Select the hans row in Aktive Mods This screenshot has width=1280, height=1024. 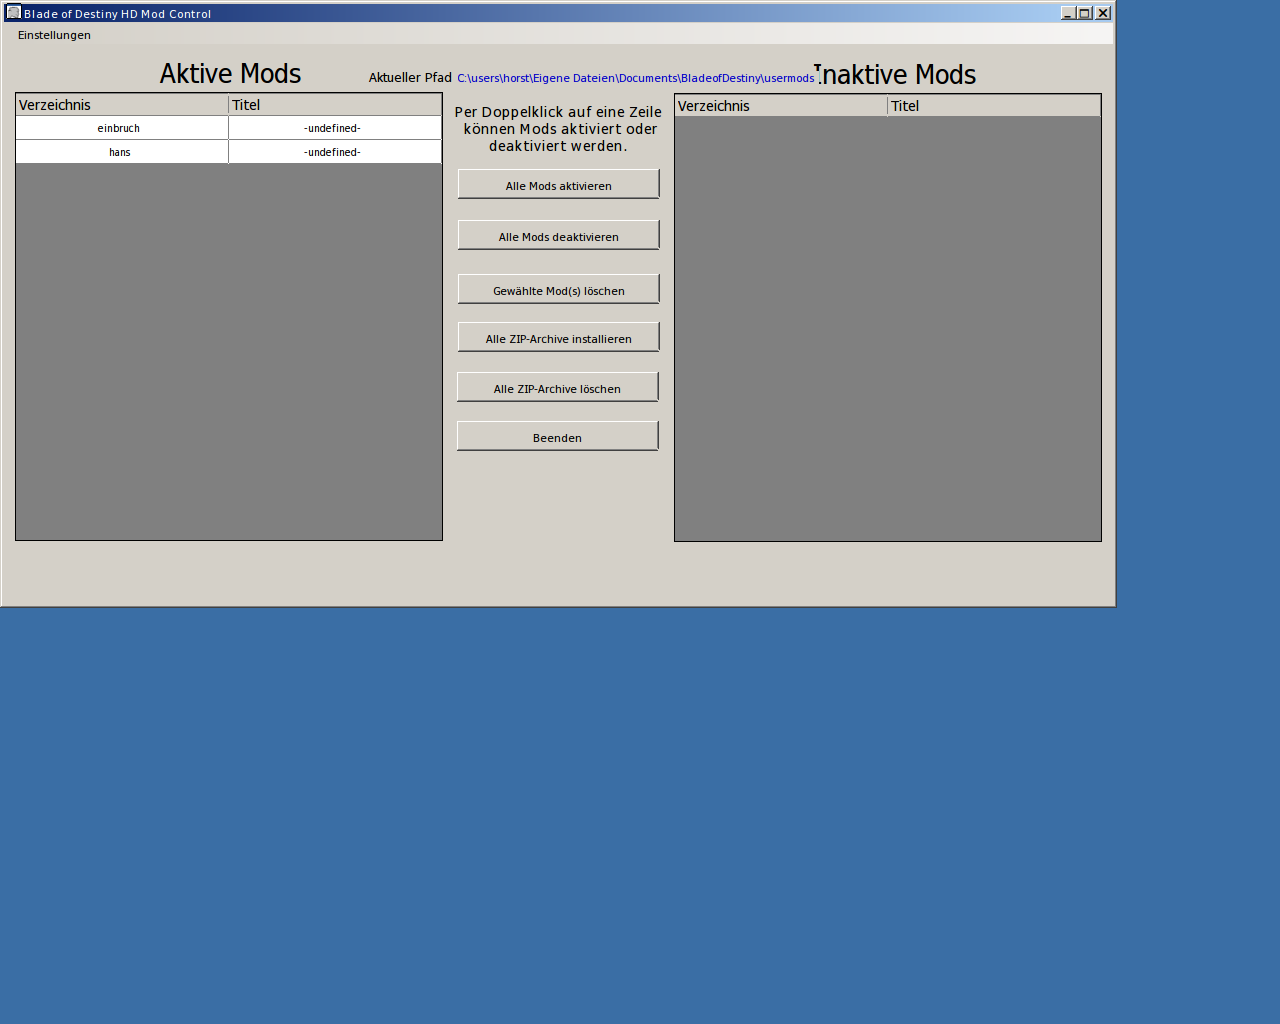[x=229, y=152]
